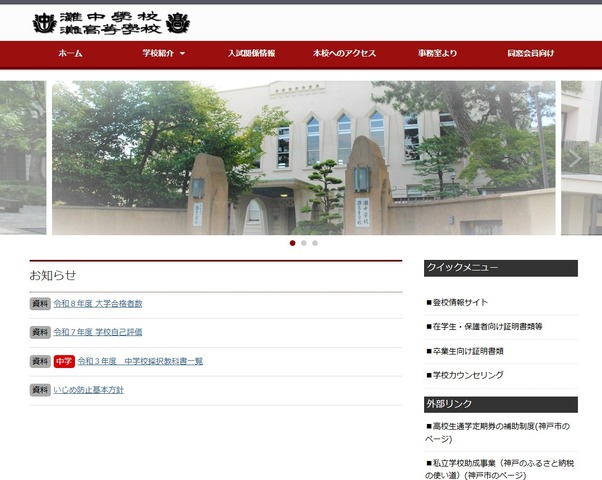Open the 学校紹介 menu item
This screenshot has height=480, width=602.
tap(158, 53)
